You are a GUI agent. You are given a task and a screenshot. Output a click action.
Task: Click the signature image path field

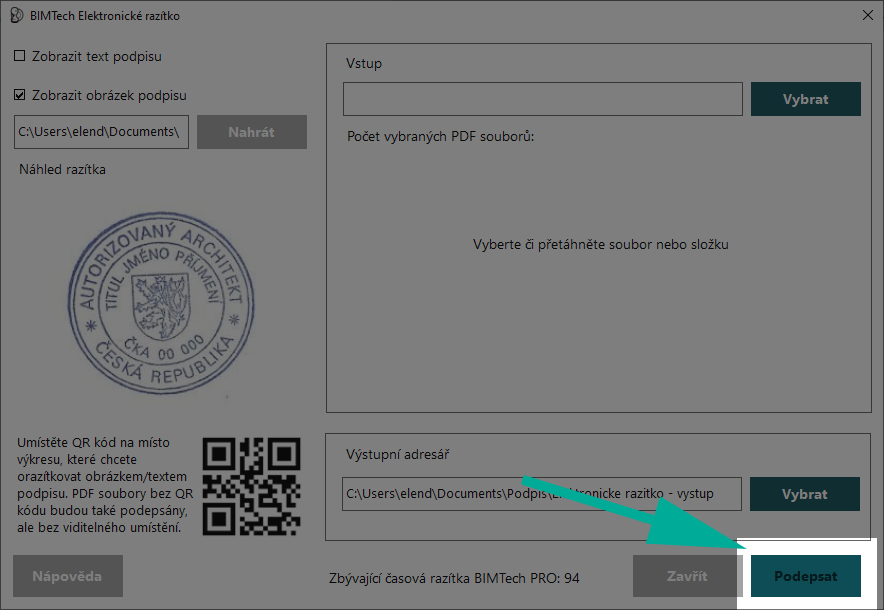point(100,131)
